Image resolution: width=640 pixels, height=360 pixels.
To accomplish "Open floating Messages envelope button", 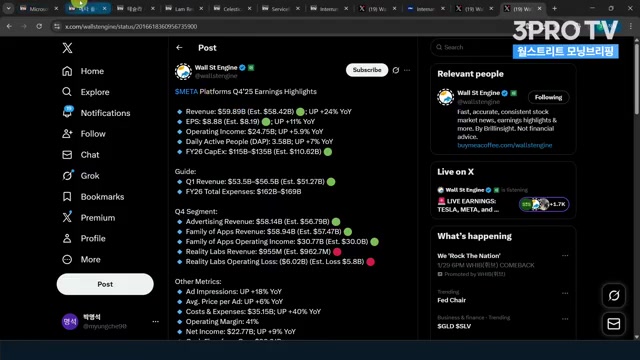I will pos(613,324).
